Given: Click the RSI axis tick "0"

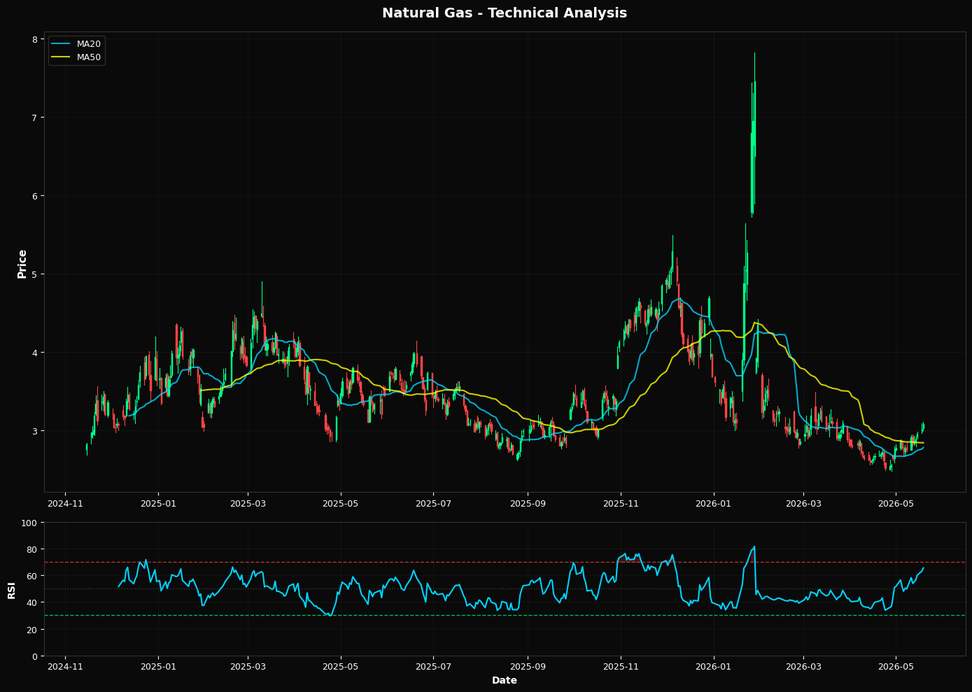Looking at the screenshot, I should pos(37,656).
